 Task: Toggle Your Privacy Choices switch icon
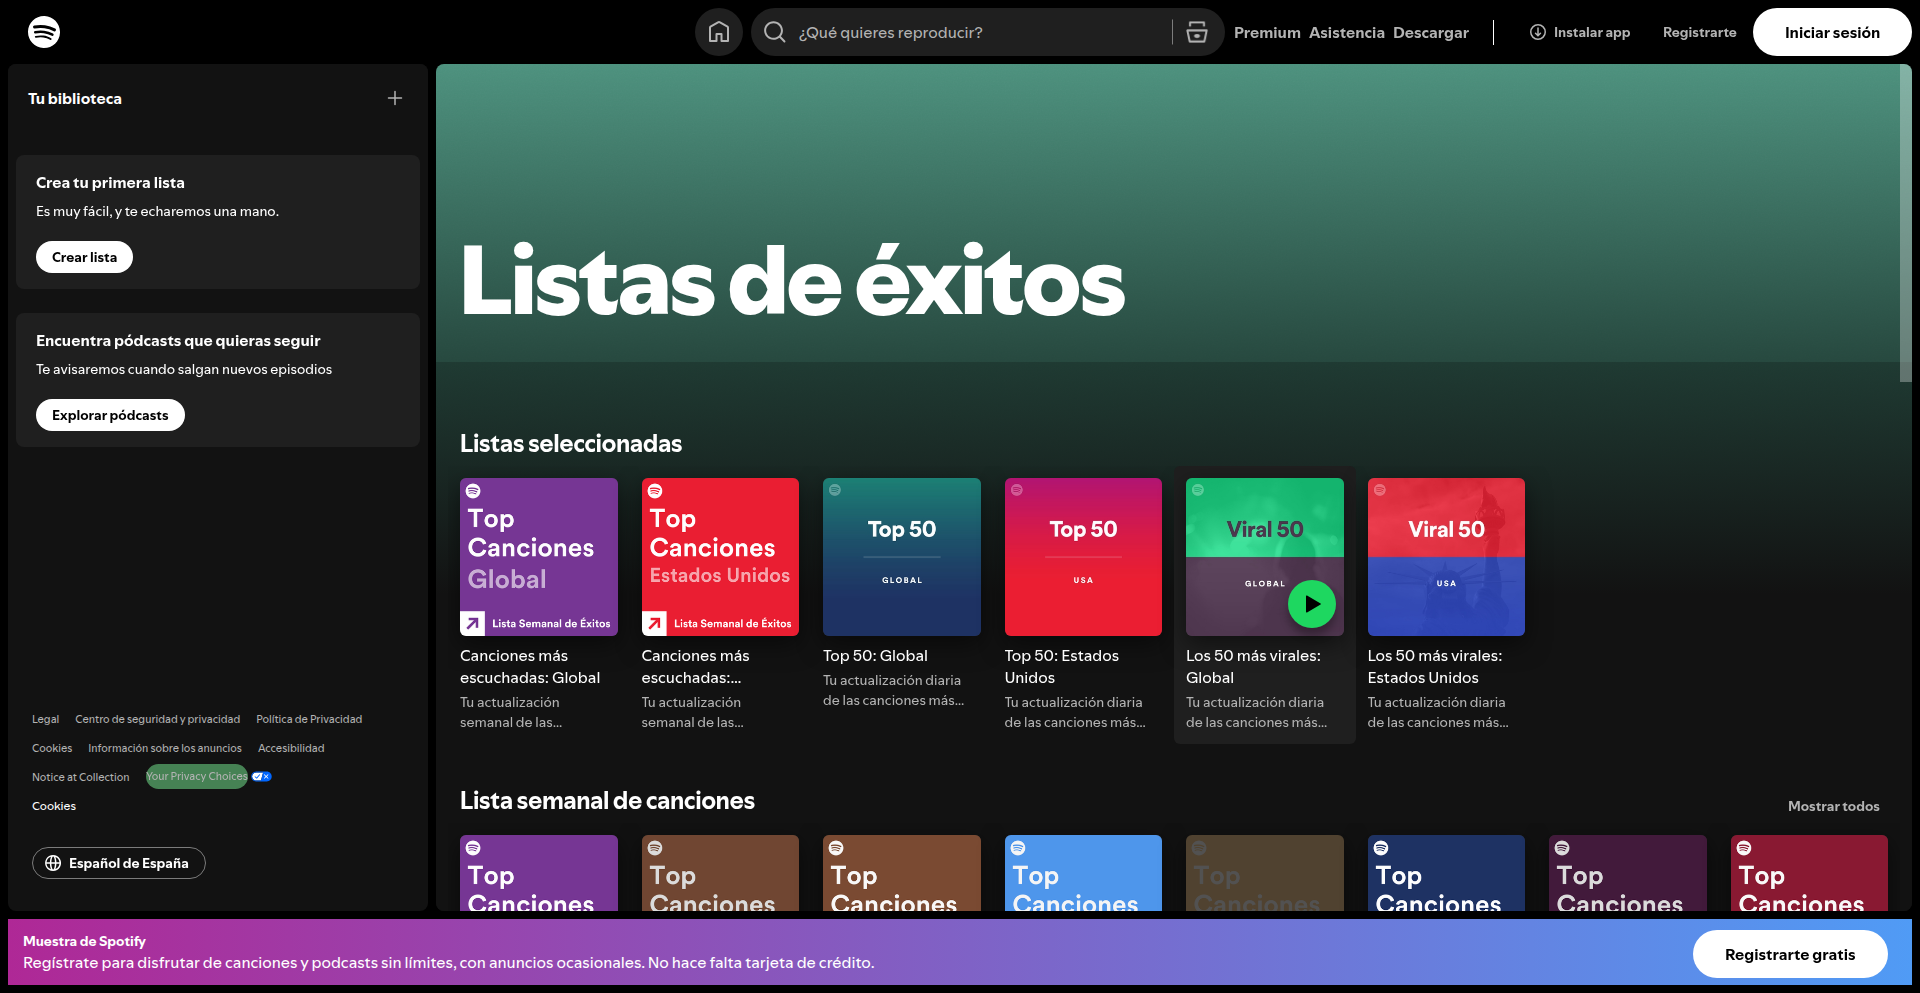click(x=262, y=777)
